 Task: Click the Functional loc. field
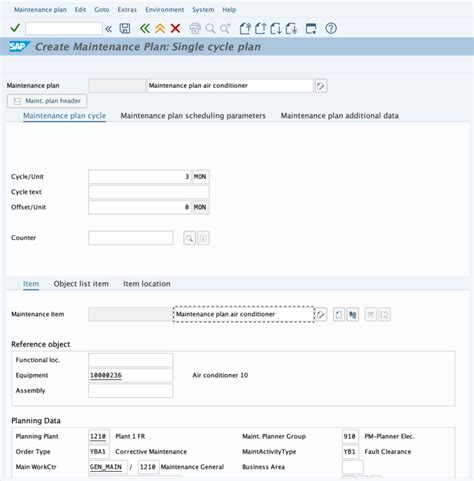click(131, 360)
